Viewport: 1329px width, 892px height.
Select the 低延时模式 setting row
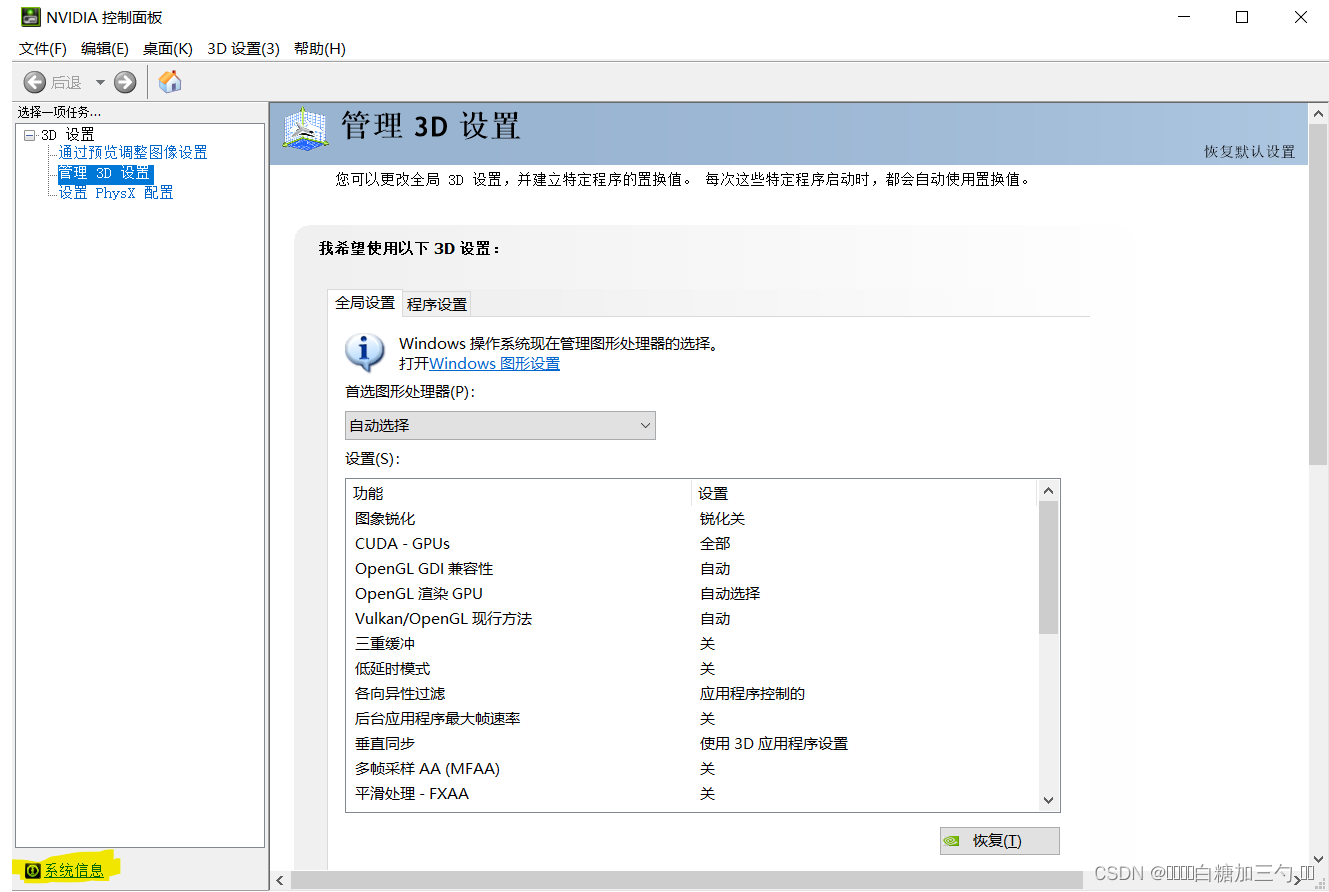click(693, 669)
